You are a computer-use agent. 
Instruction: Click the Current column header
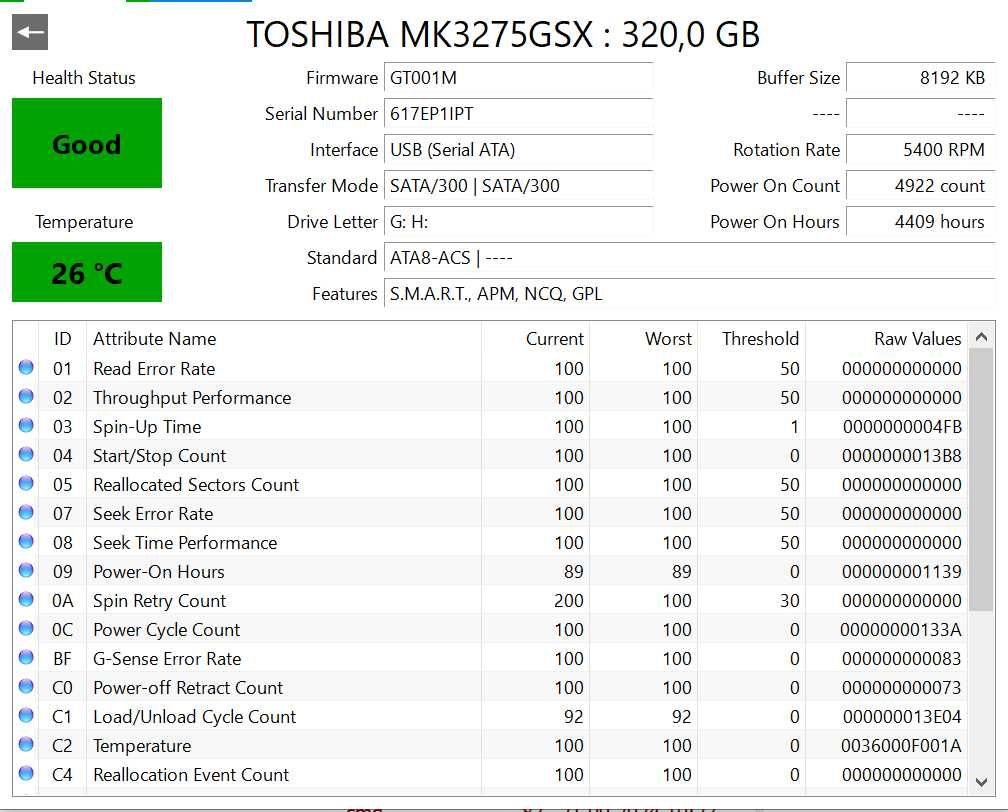pyautogui.click(x=536, y=339)
